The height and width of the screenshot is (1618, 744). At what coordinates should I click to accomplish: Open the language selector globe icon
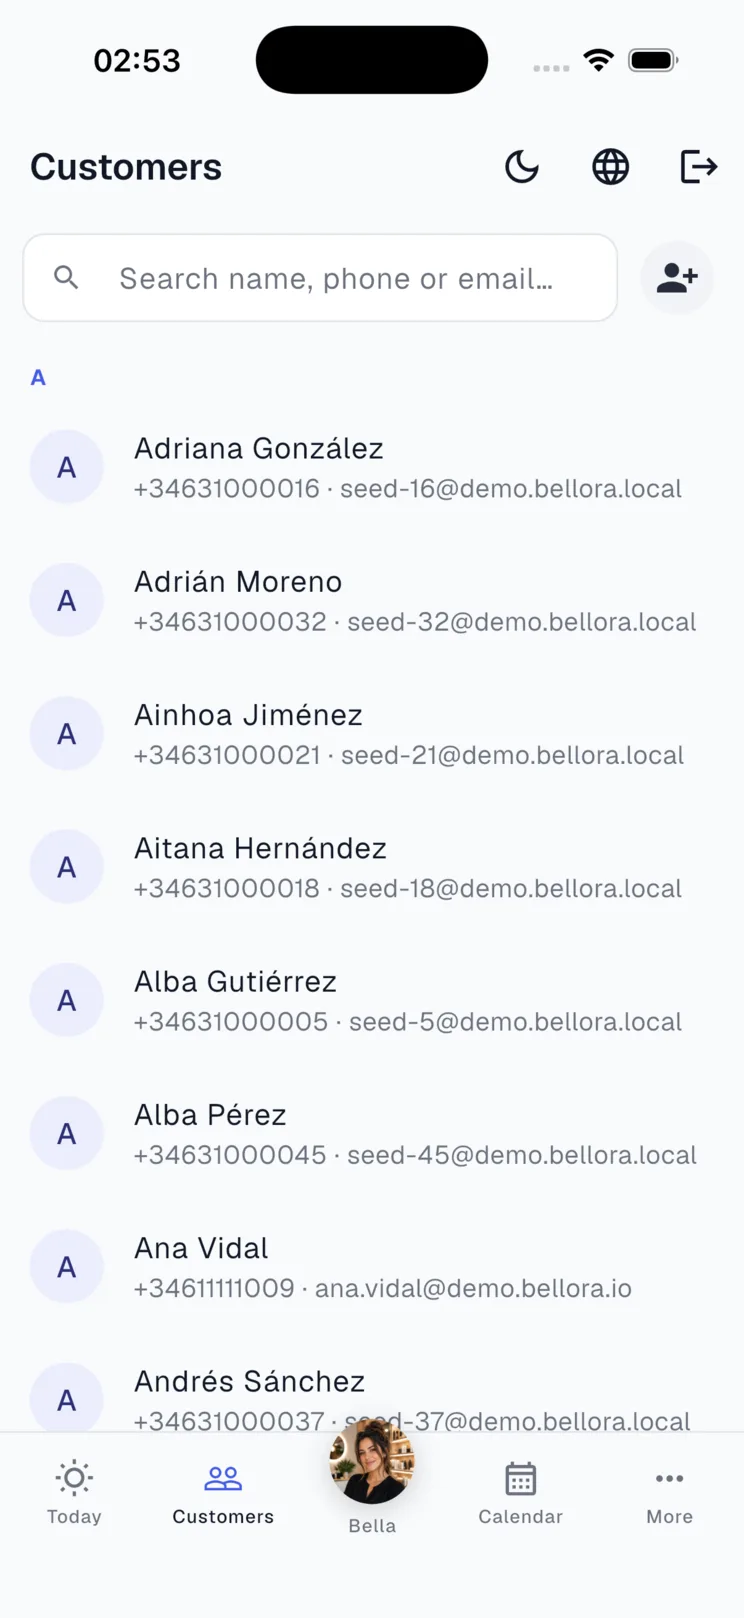(610, 167)
